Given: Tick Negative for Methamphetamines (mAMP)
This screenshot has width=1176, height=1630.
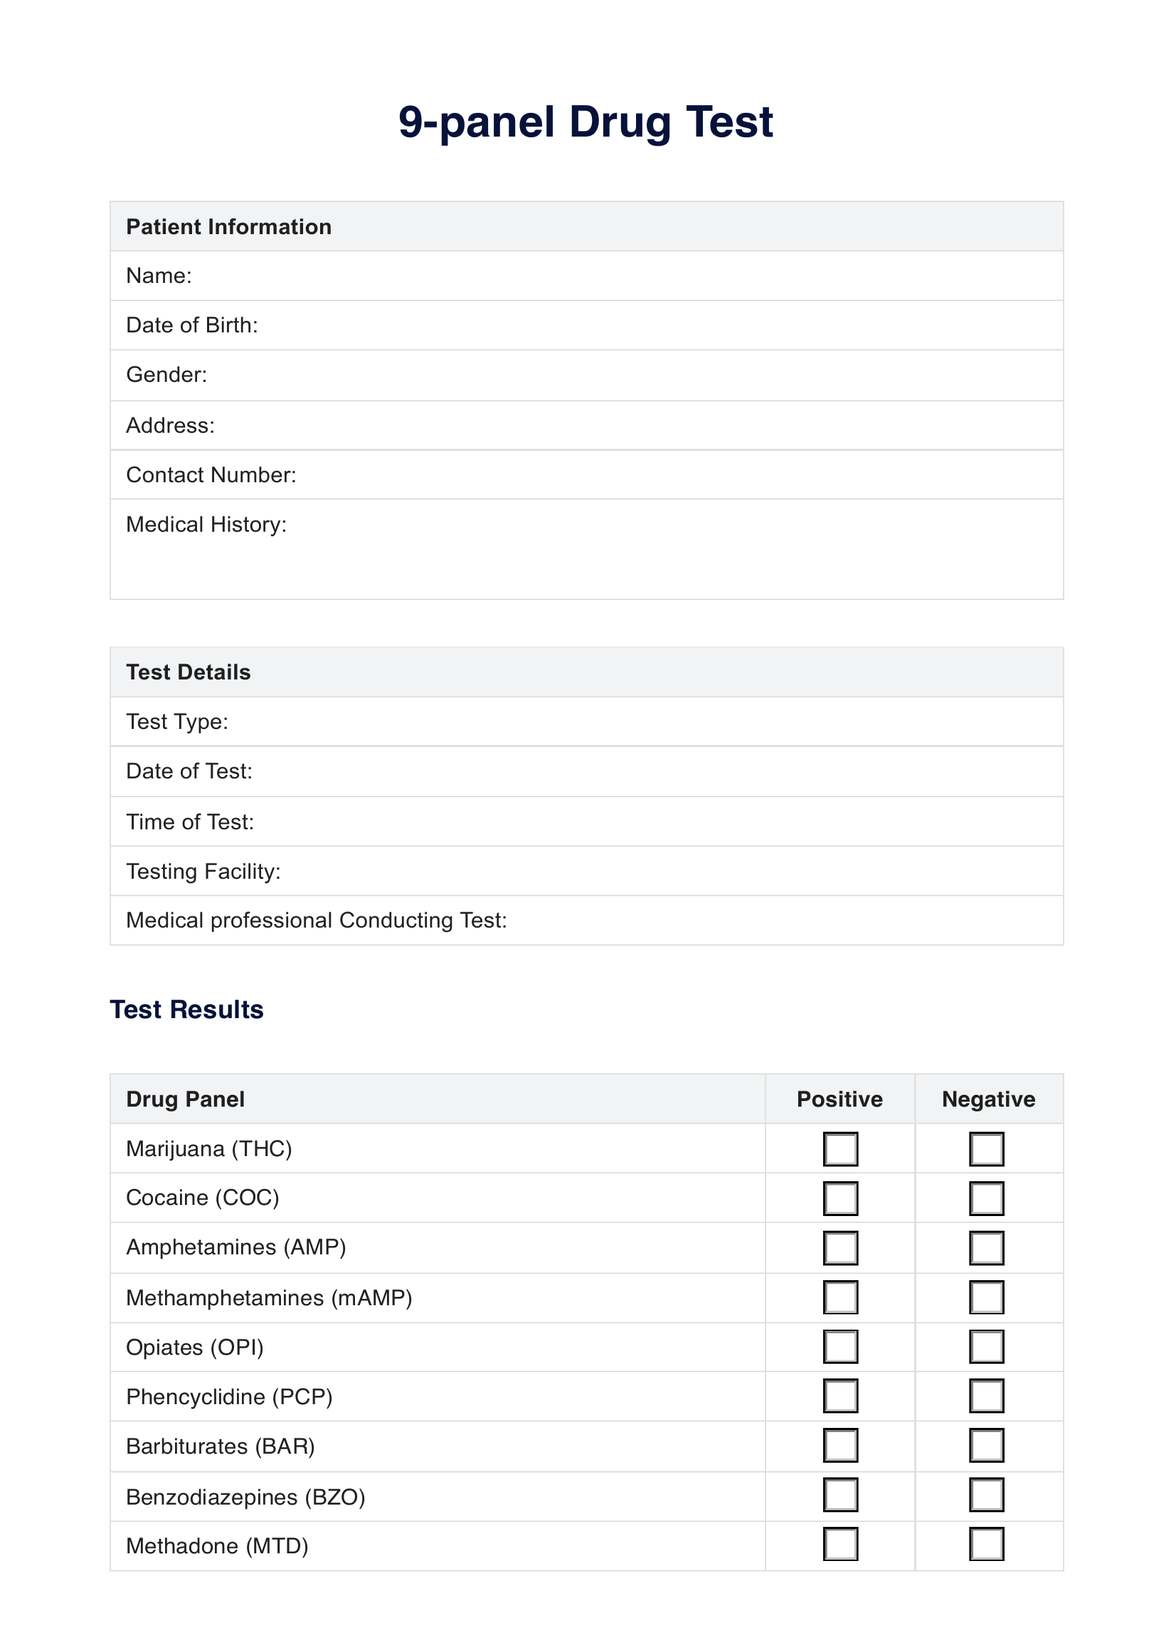Looking at the screenshot, I should 986,1297.
